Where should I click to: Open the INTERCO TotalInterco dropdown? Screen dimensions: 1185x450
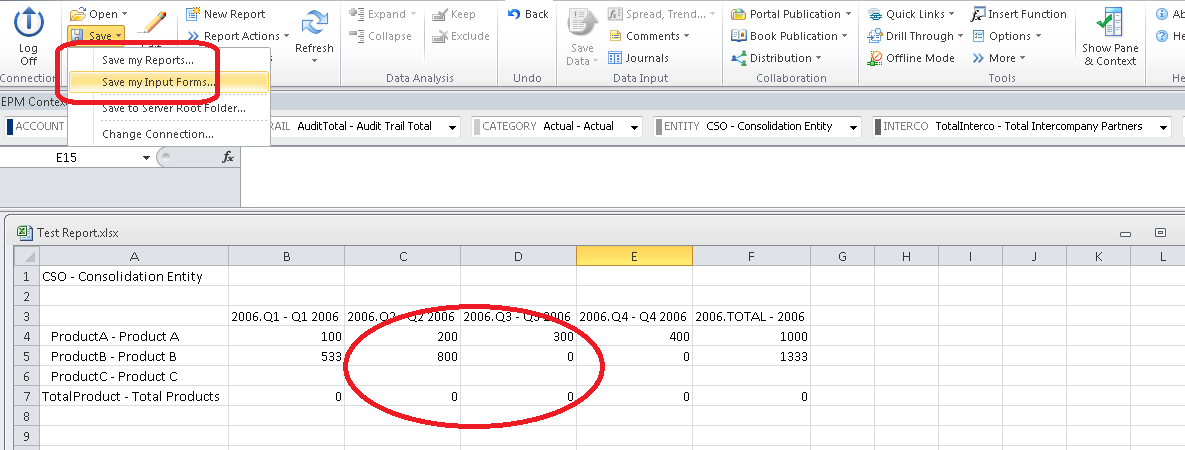[x=1164, y=127]
